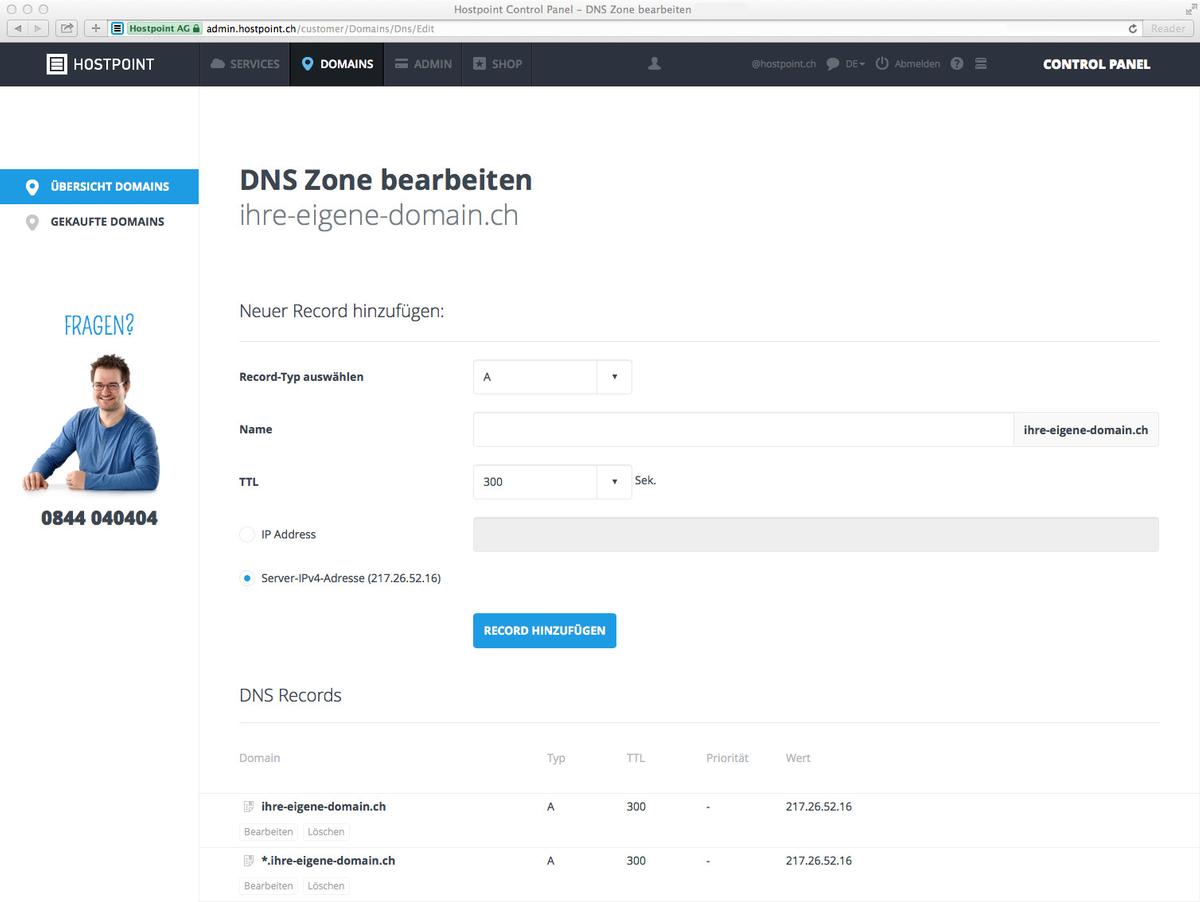The image size is (1200, 902).
Task: Click the Hostpoint logo icon
Action: coord(56,63)
